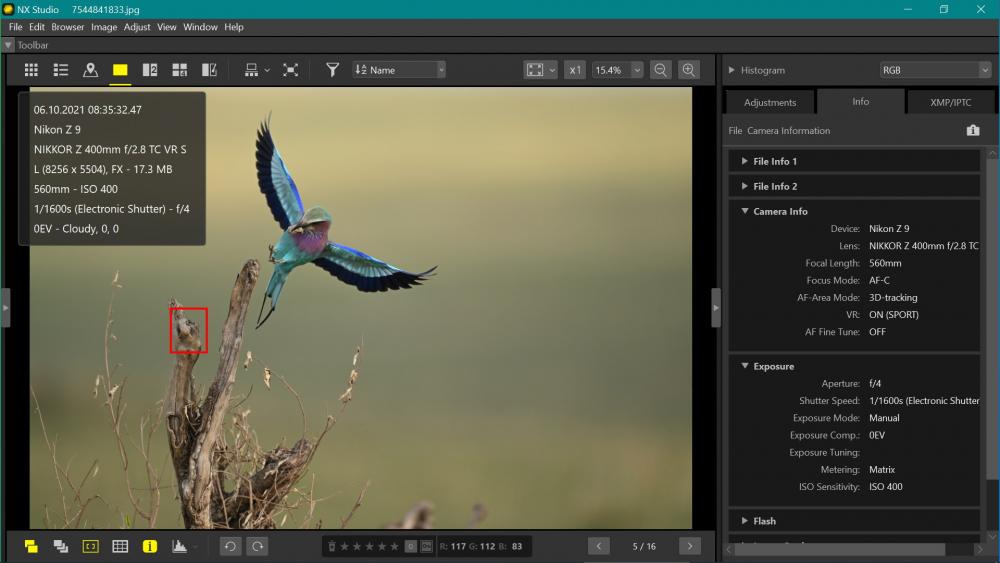Rotate image counterclockwise
The height and width of the screenshot is (563, 1000).
click(230, 546)
